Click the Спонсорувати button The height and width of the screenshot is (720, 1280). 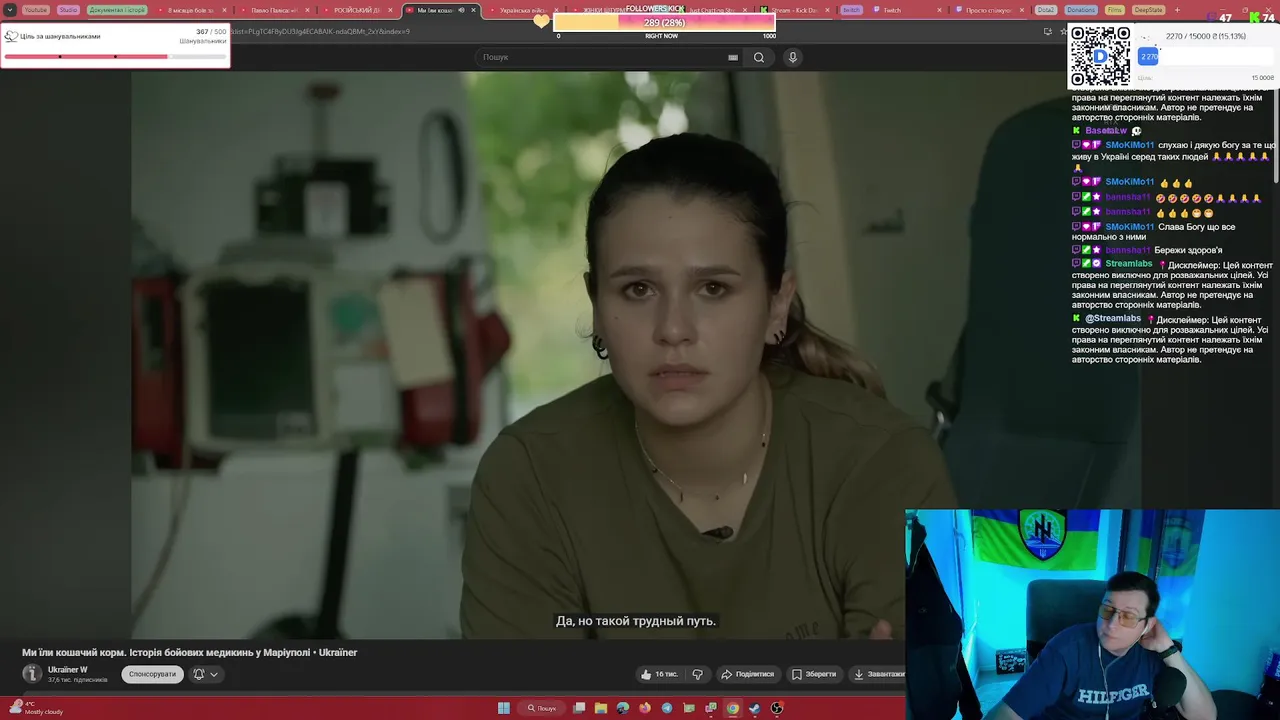click(x=152, y=674)
